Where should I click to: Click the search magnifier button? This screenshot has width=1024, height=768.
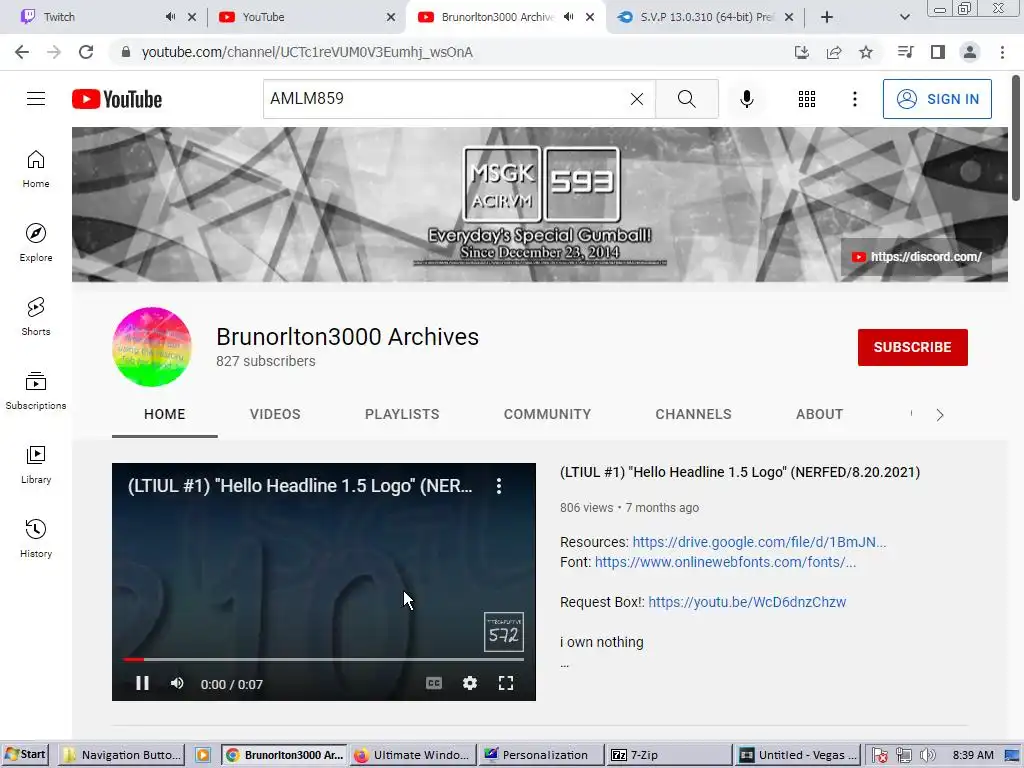686,99
